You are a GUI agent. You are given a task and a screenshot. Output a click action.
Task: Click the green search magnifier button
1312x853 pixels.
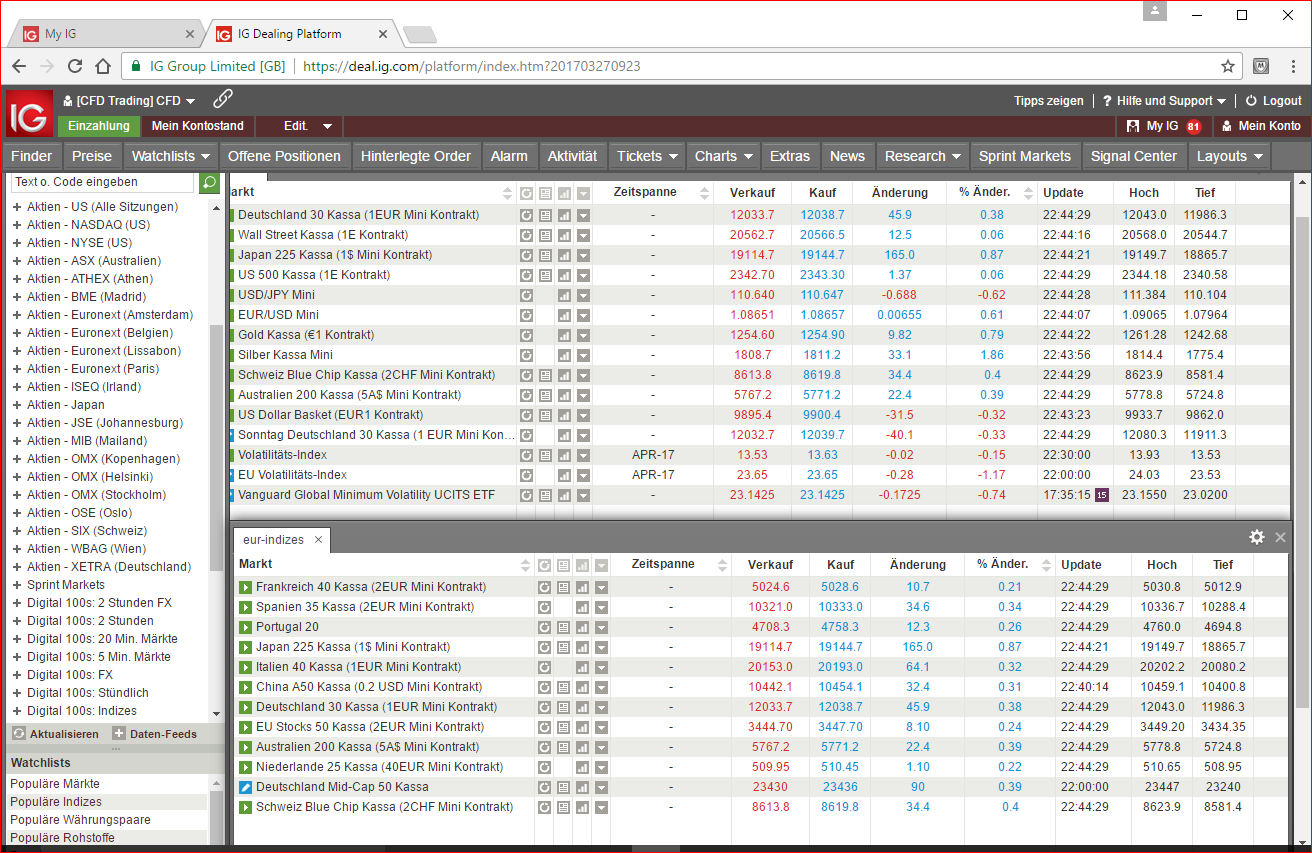[x=209, y=182]
